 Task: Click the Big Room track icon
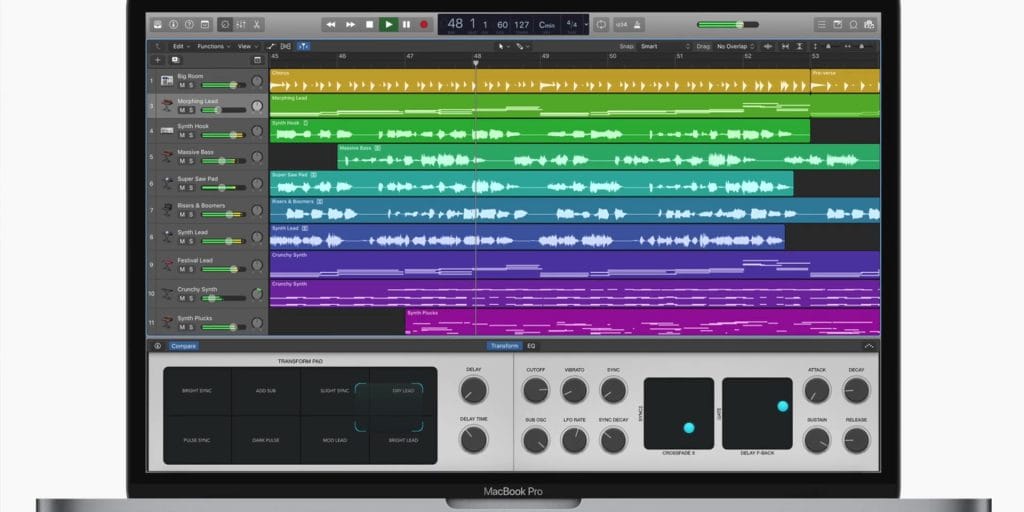click(167, 80)
